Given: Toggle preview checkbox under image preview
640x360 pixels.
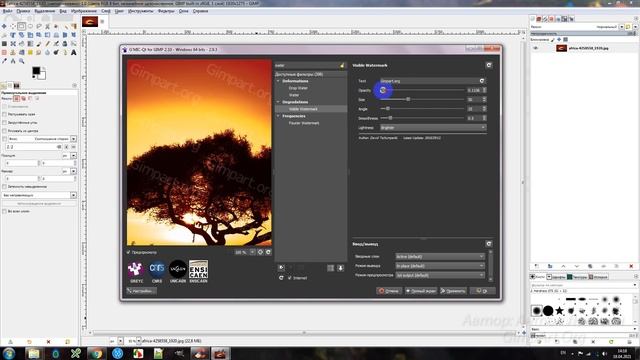Looking at the screenshot, I should [129, 252].
